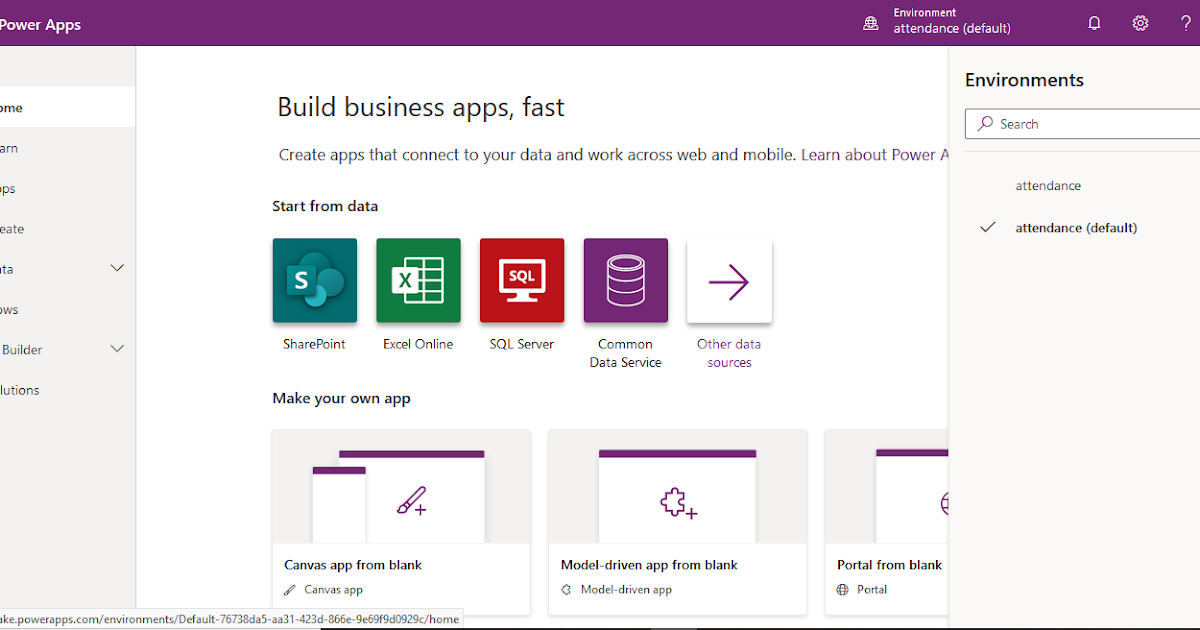Expand the Data section chevron
Viewport: 1200px width, 630px height.
117,268
